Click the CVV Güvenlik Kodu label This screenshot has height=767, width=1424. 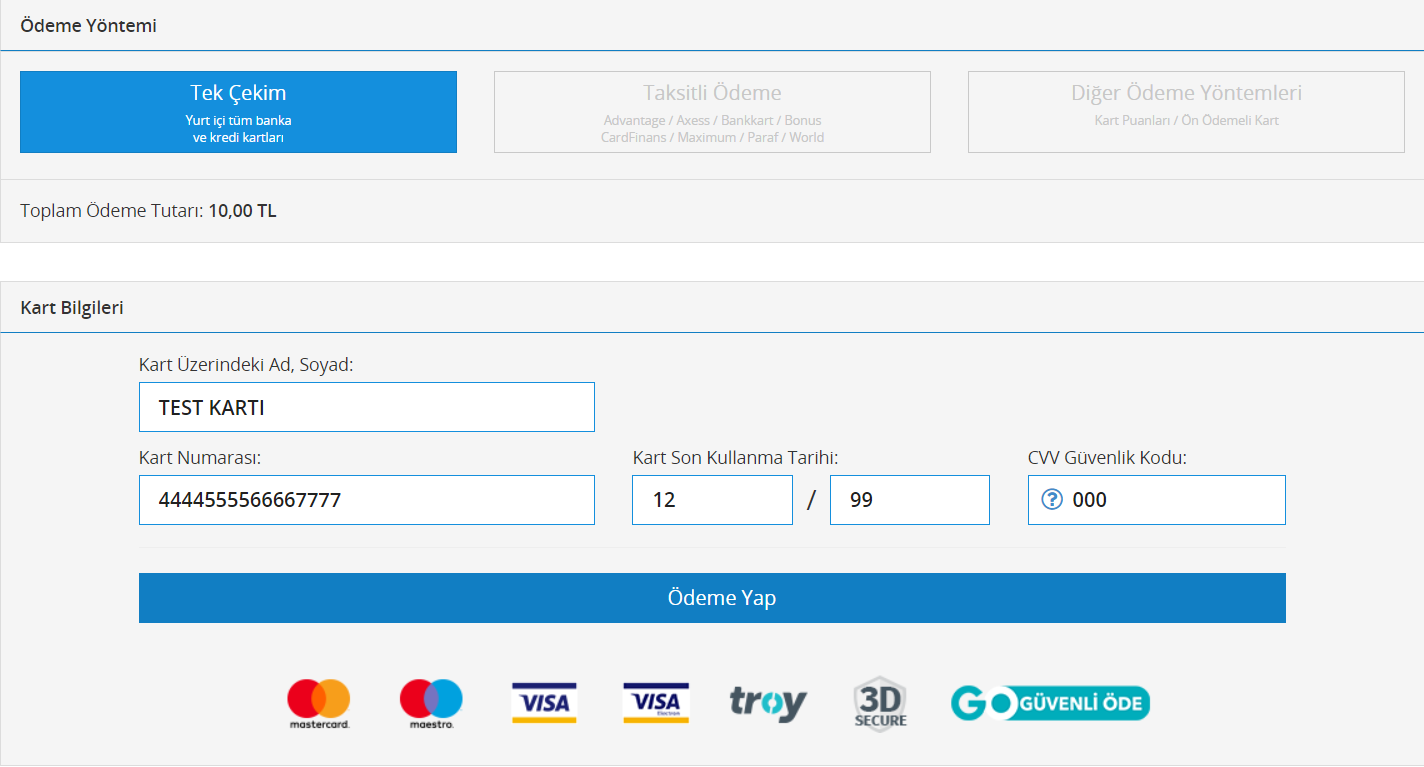pyautogui.click(x=1107, y=458)
